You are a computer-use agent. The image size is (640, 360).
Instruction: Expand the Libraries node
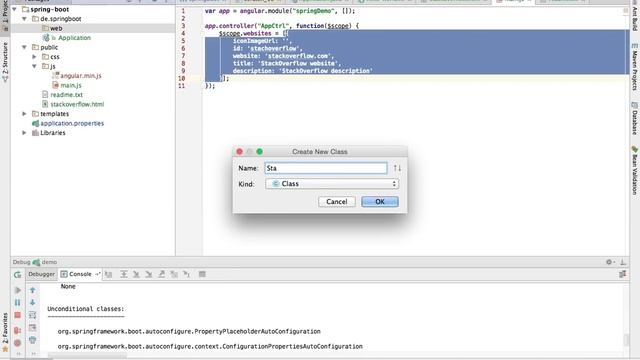[x=24, y=133]
